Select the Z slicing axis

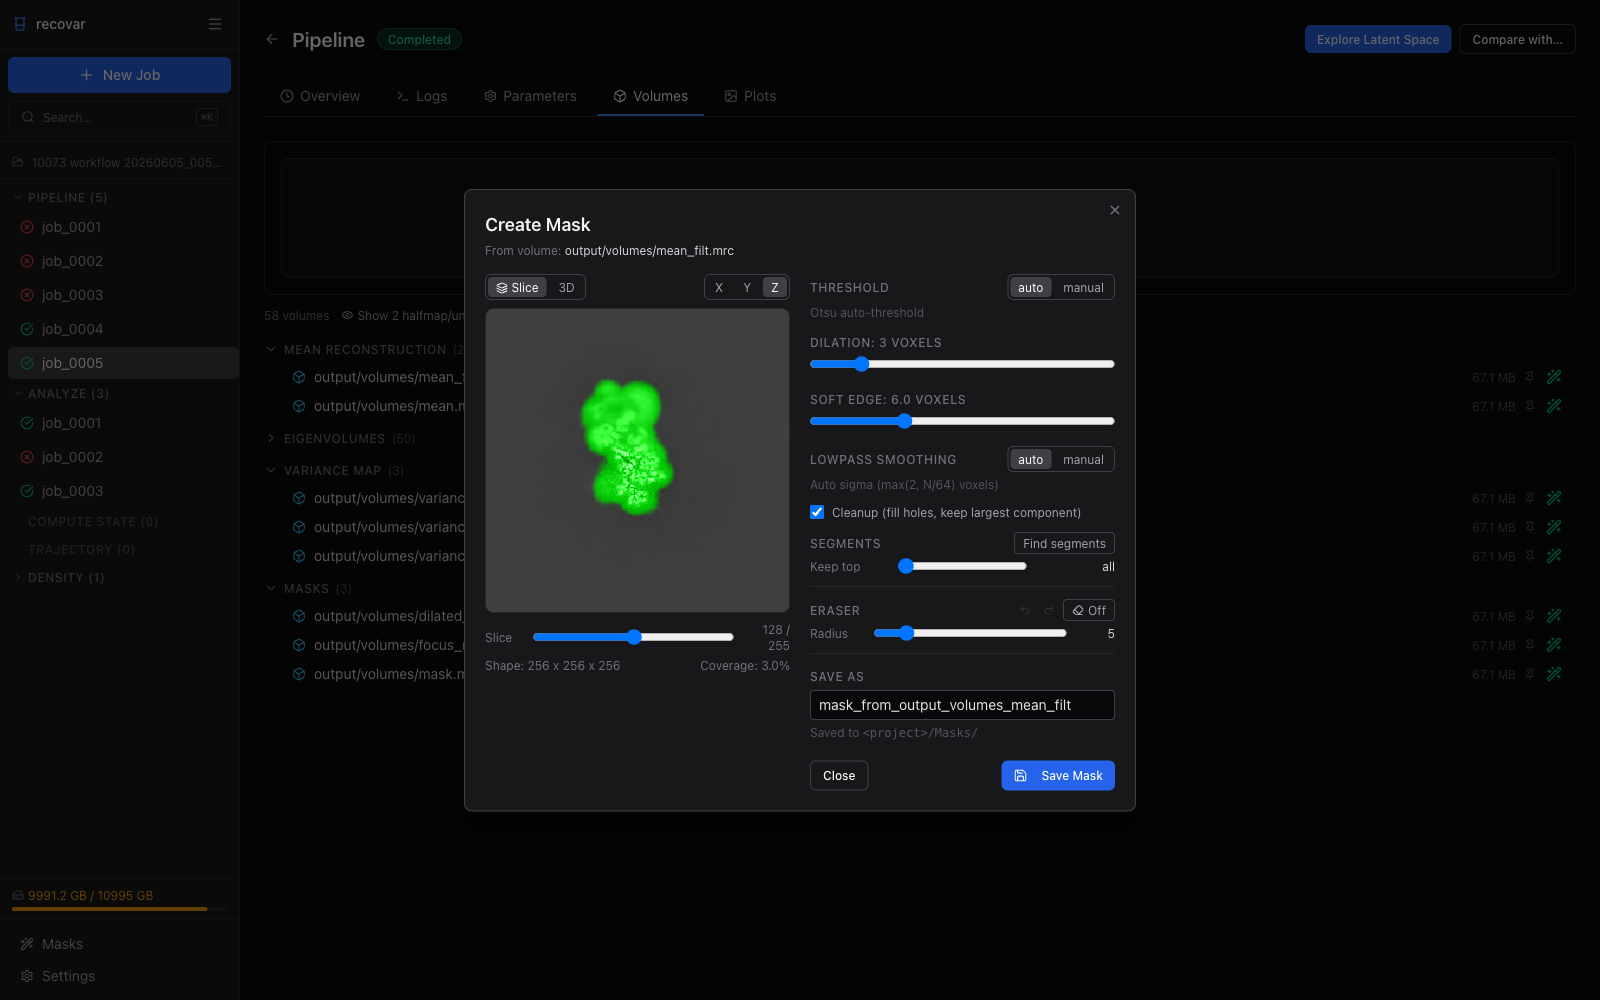[x=775, y=287]
